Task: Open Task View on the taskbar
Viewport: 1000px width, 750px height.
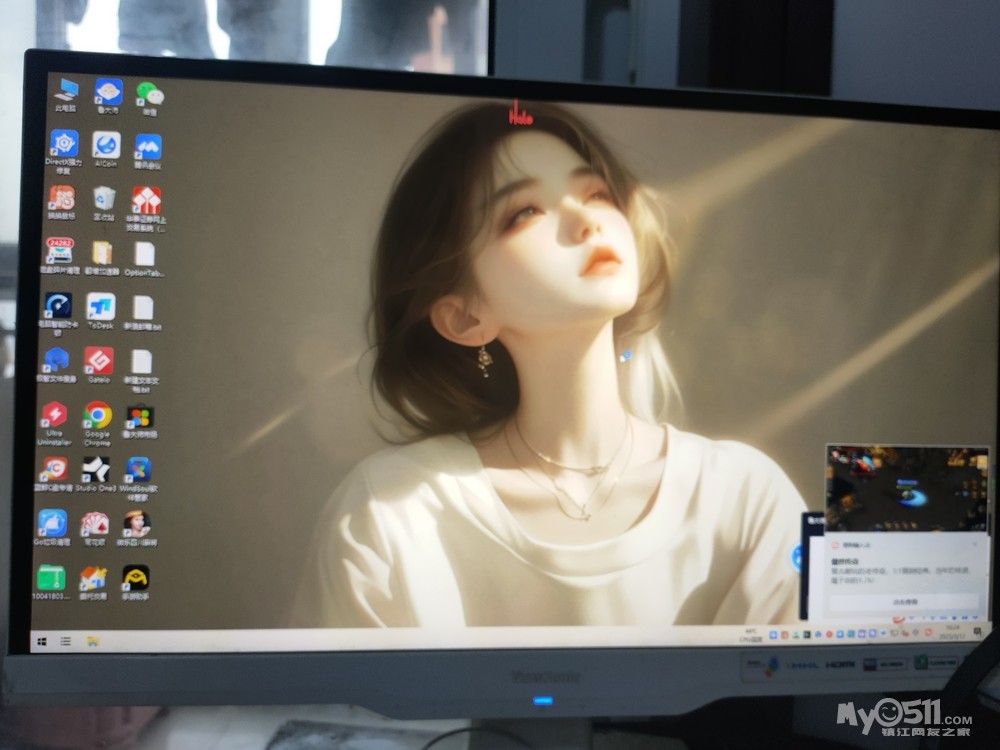Action: (x=66, y=640)
